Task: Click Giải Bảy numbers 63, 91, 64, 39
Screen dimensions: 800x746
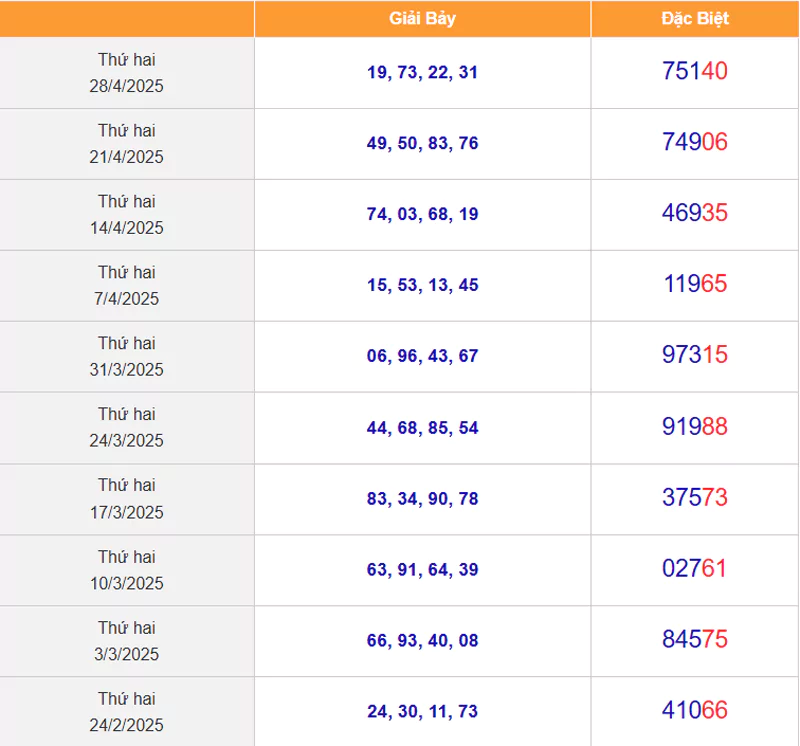Action: (x=422, y=570)
